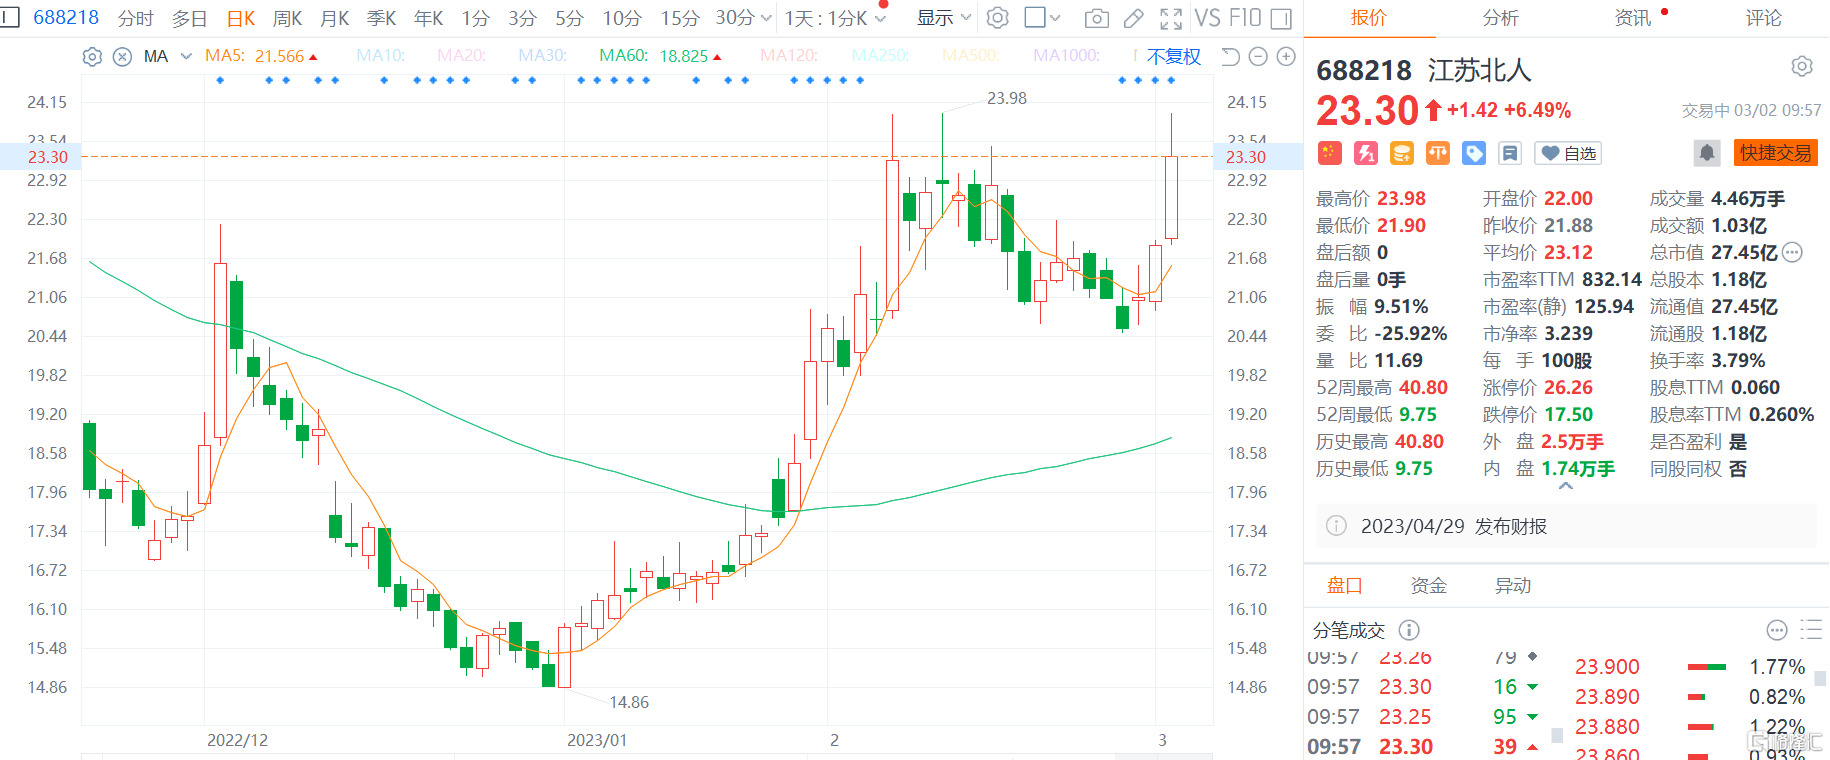Select the pencil drawing tool
Viewport: 1830px width, 760px height.
point(1133,18)
